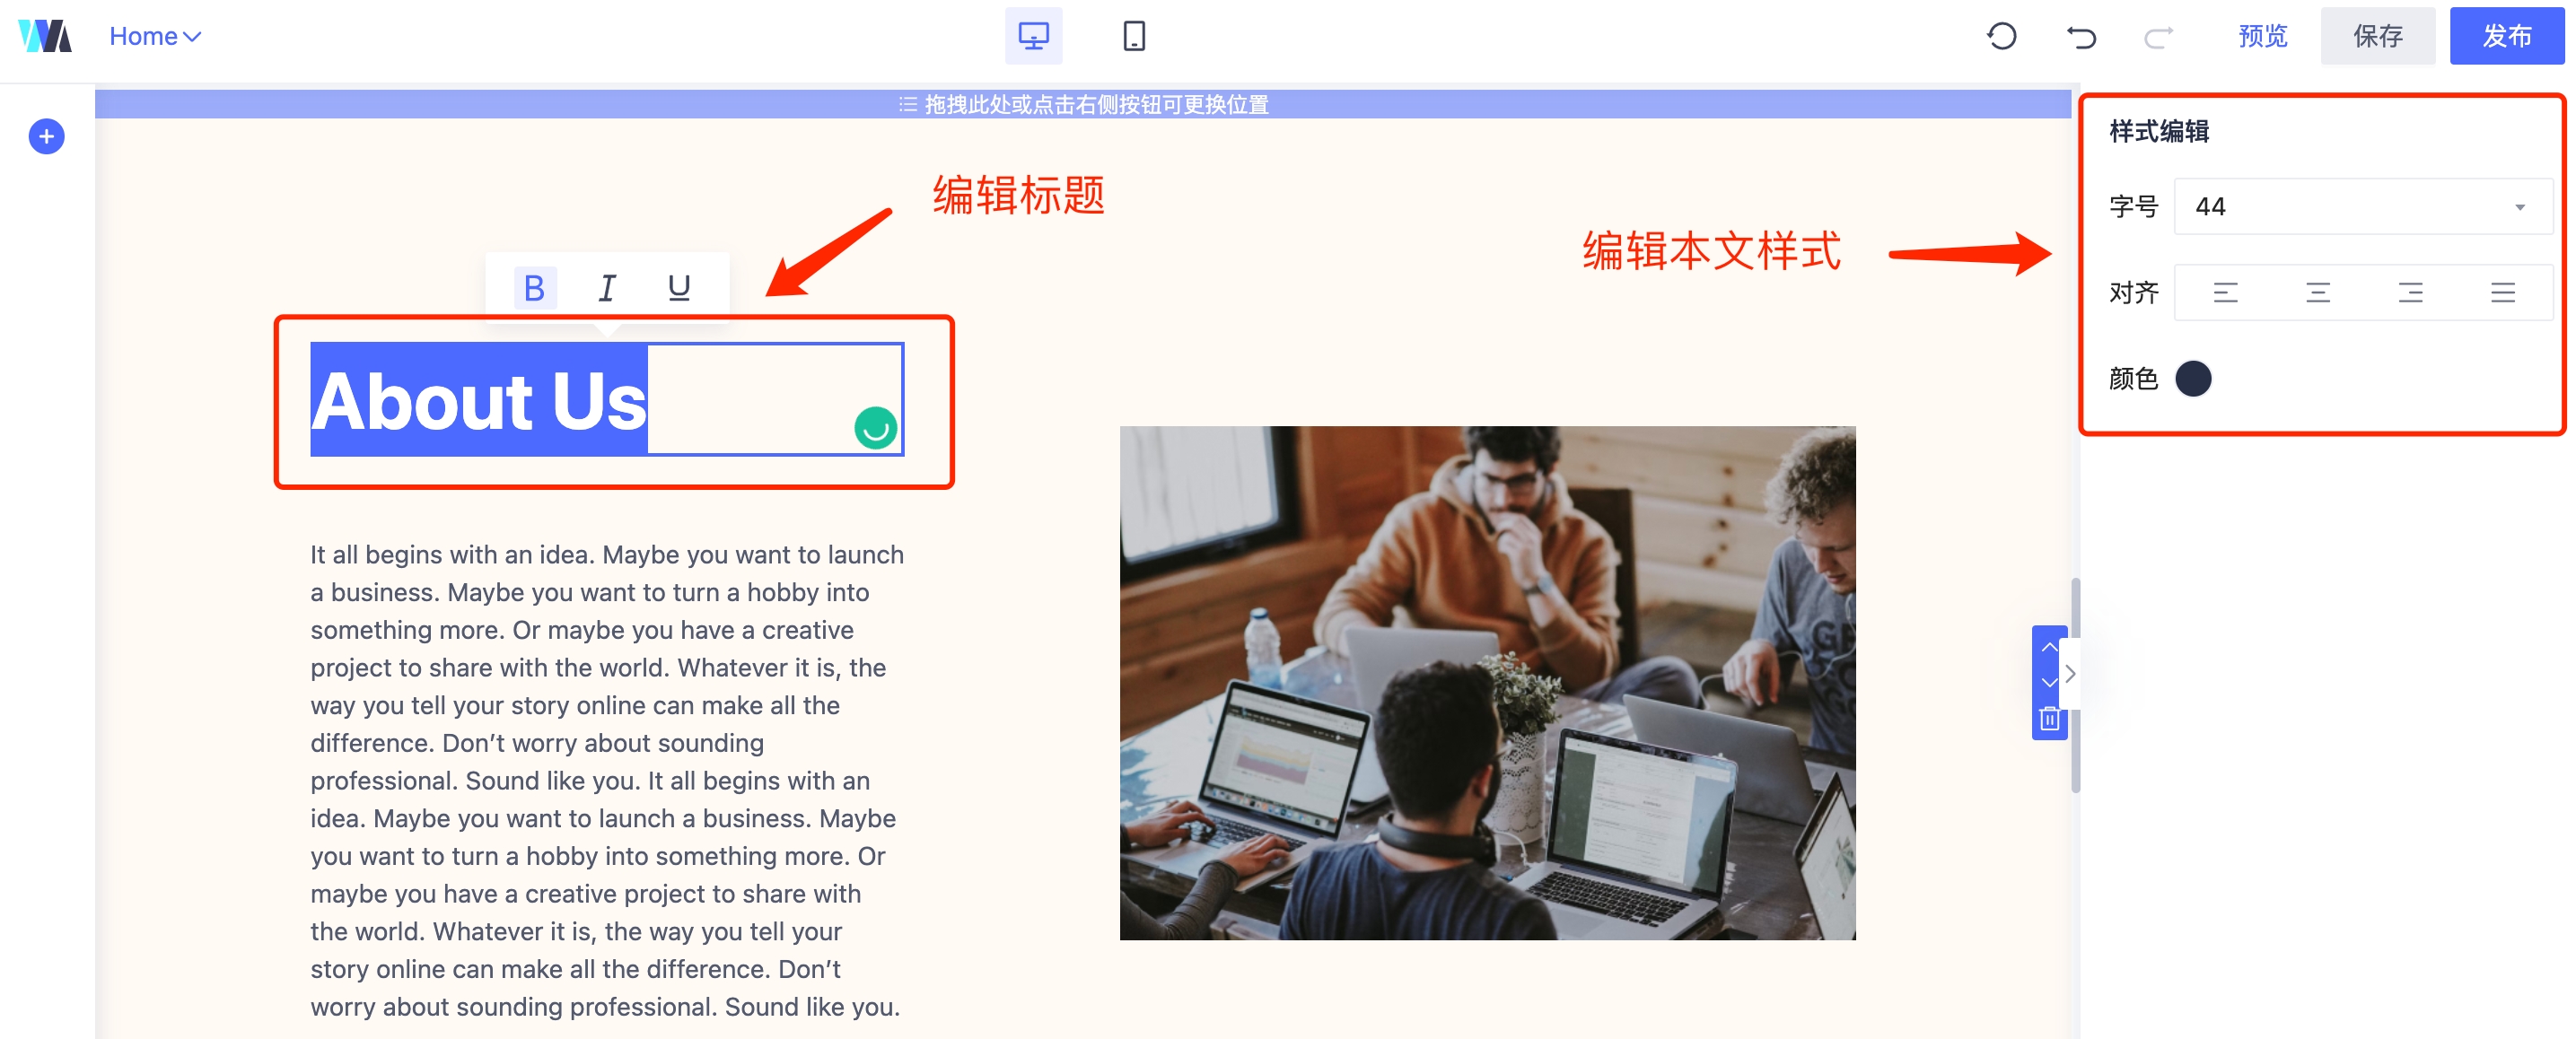Add a new section with plus button

click(x=46, y=136)
